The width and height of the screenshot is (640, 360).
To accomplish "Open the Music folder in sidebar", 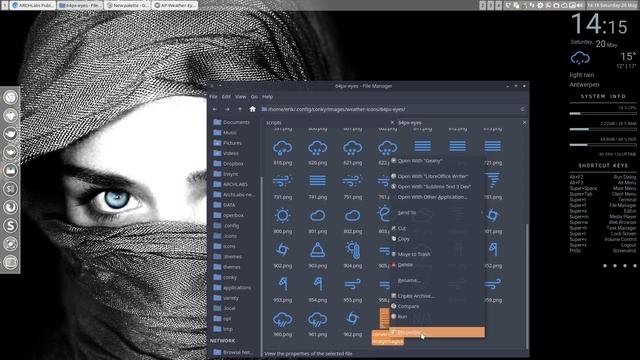I will [225, 133].
